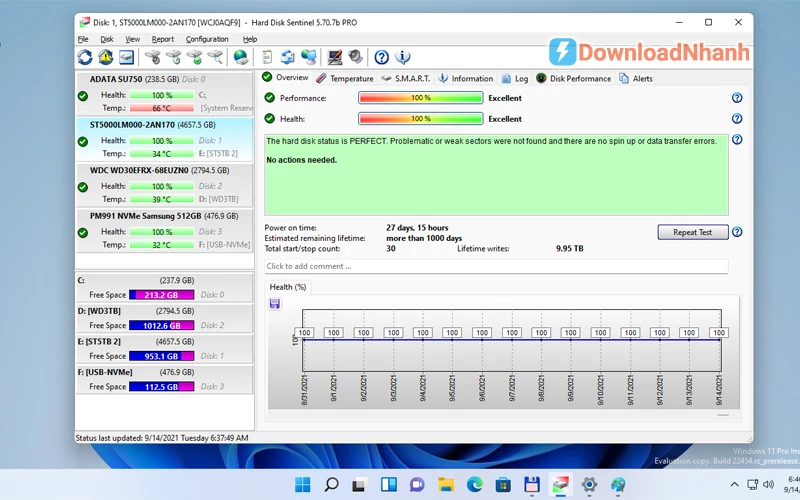Click the blue arrows send report toolbar icon

pyautogui.click(x=288, y=57)
